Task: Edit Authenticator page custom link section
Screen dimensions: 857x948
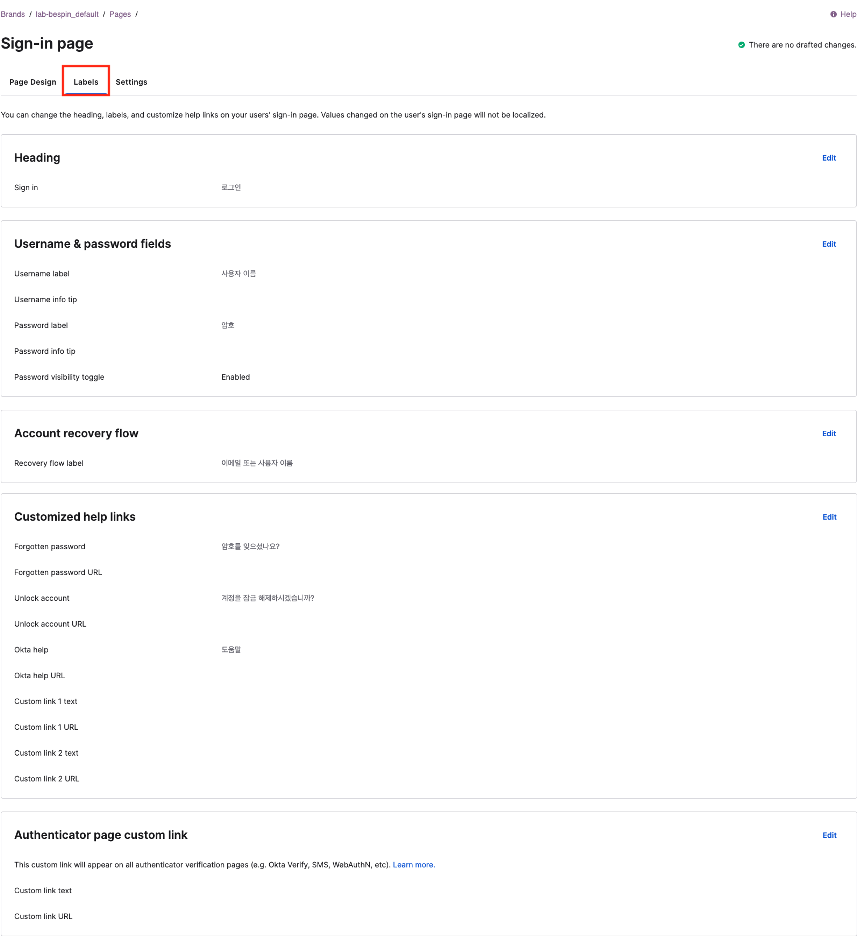Action: tap(829, 835)
